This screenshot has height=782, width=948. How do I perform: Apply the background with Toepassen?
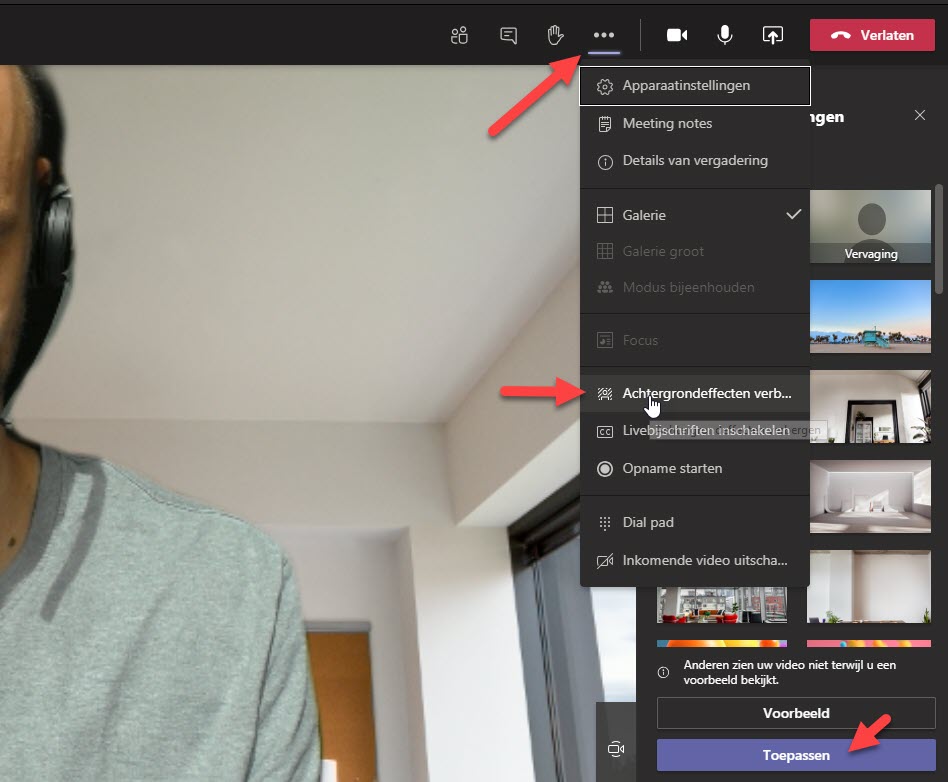click(x=796, y=755)
